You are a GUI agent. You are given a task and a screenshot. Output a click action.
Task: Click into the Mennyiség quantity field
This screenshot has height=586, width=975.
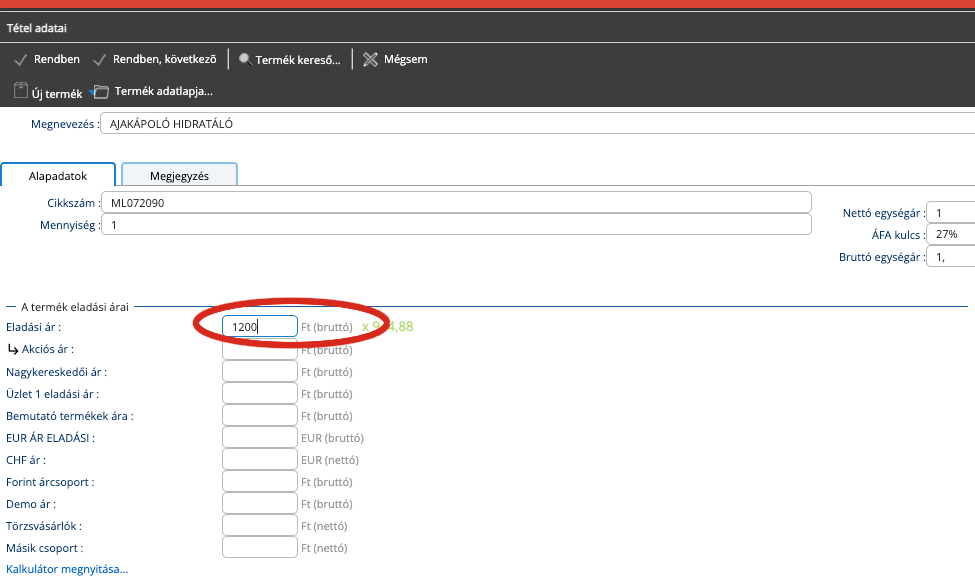point(457,224)
